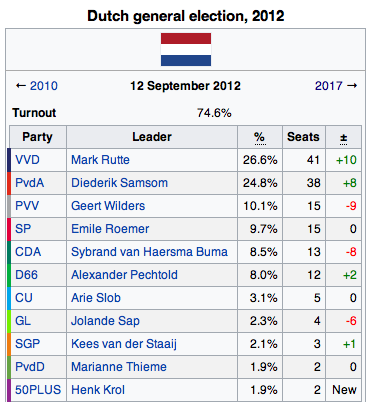Open the Jolande Sap link
The image size is (367, 402).
tap(105, 321)
